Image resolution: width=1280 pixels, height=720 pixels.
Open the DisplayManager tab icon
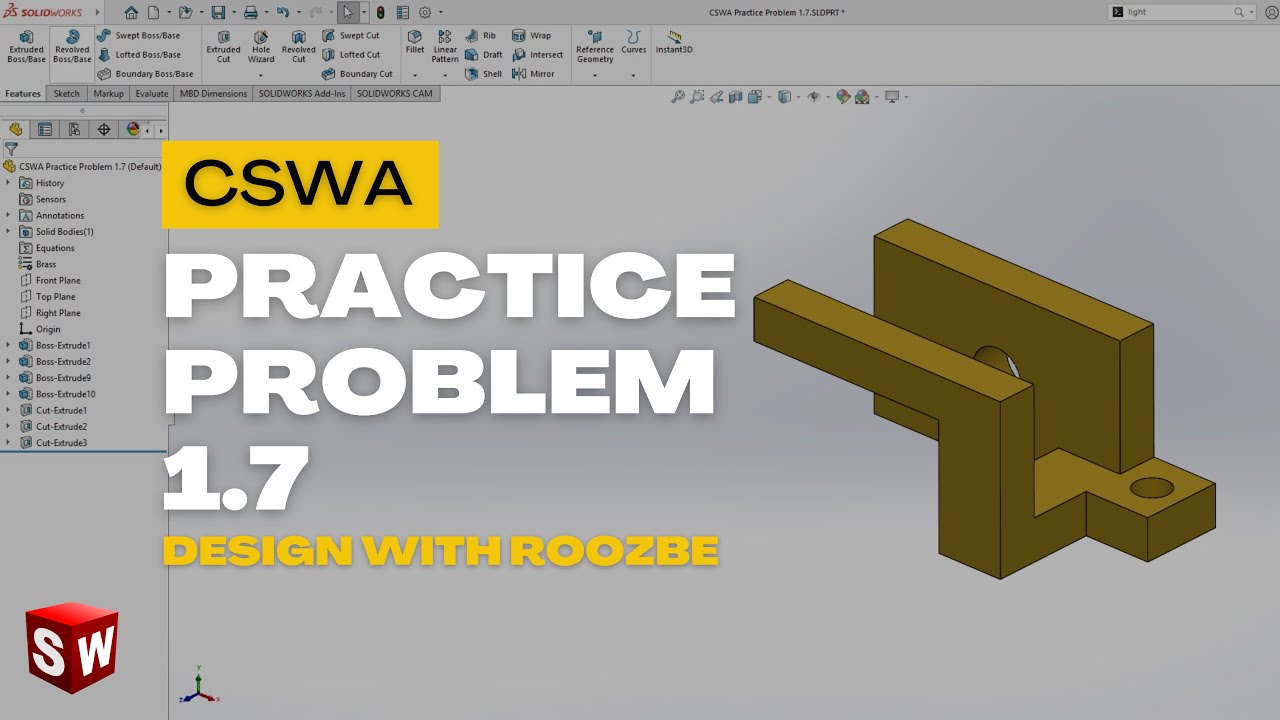tap(132, 129)
